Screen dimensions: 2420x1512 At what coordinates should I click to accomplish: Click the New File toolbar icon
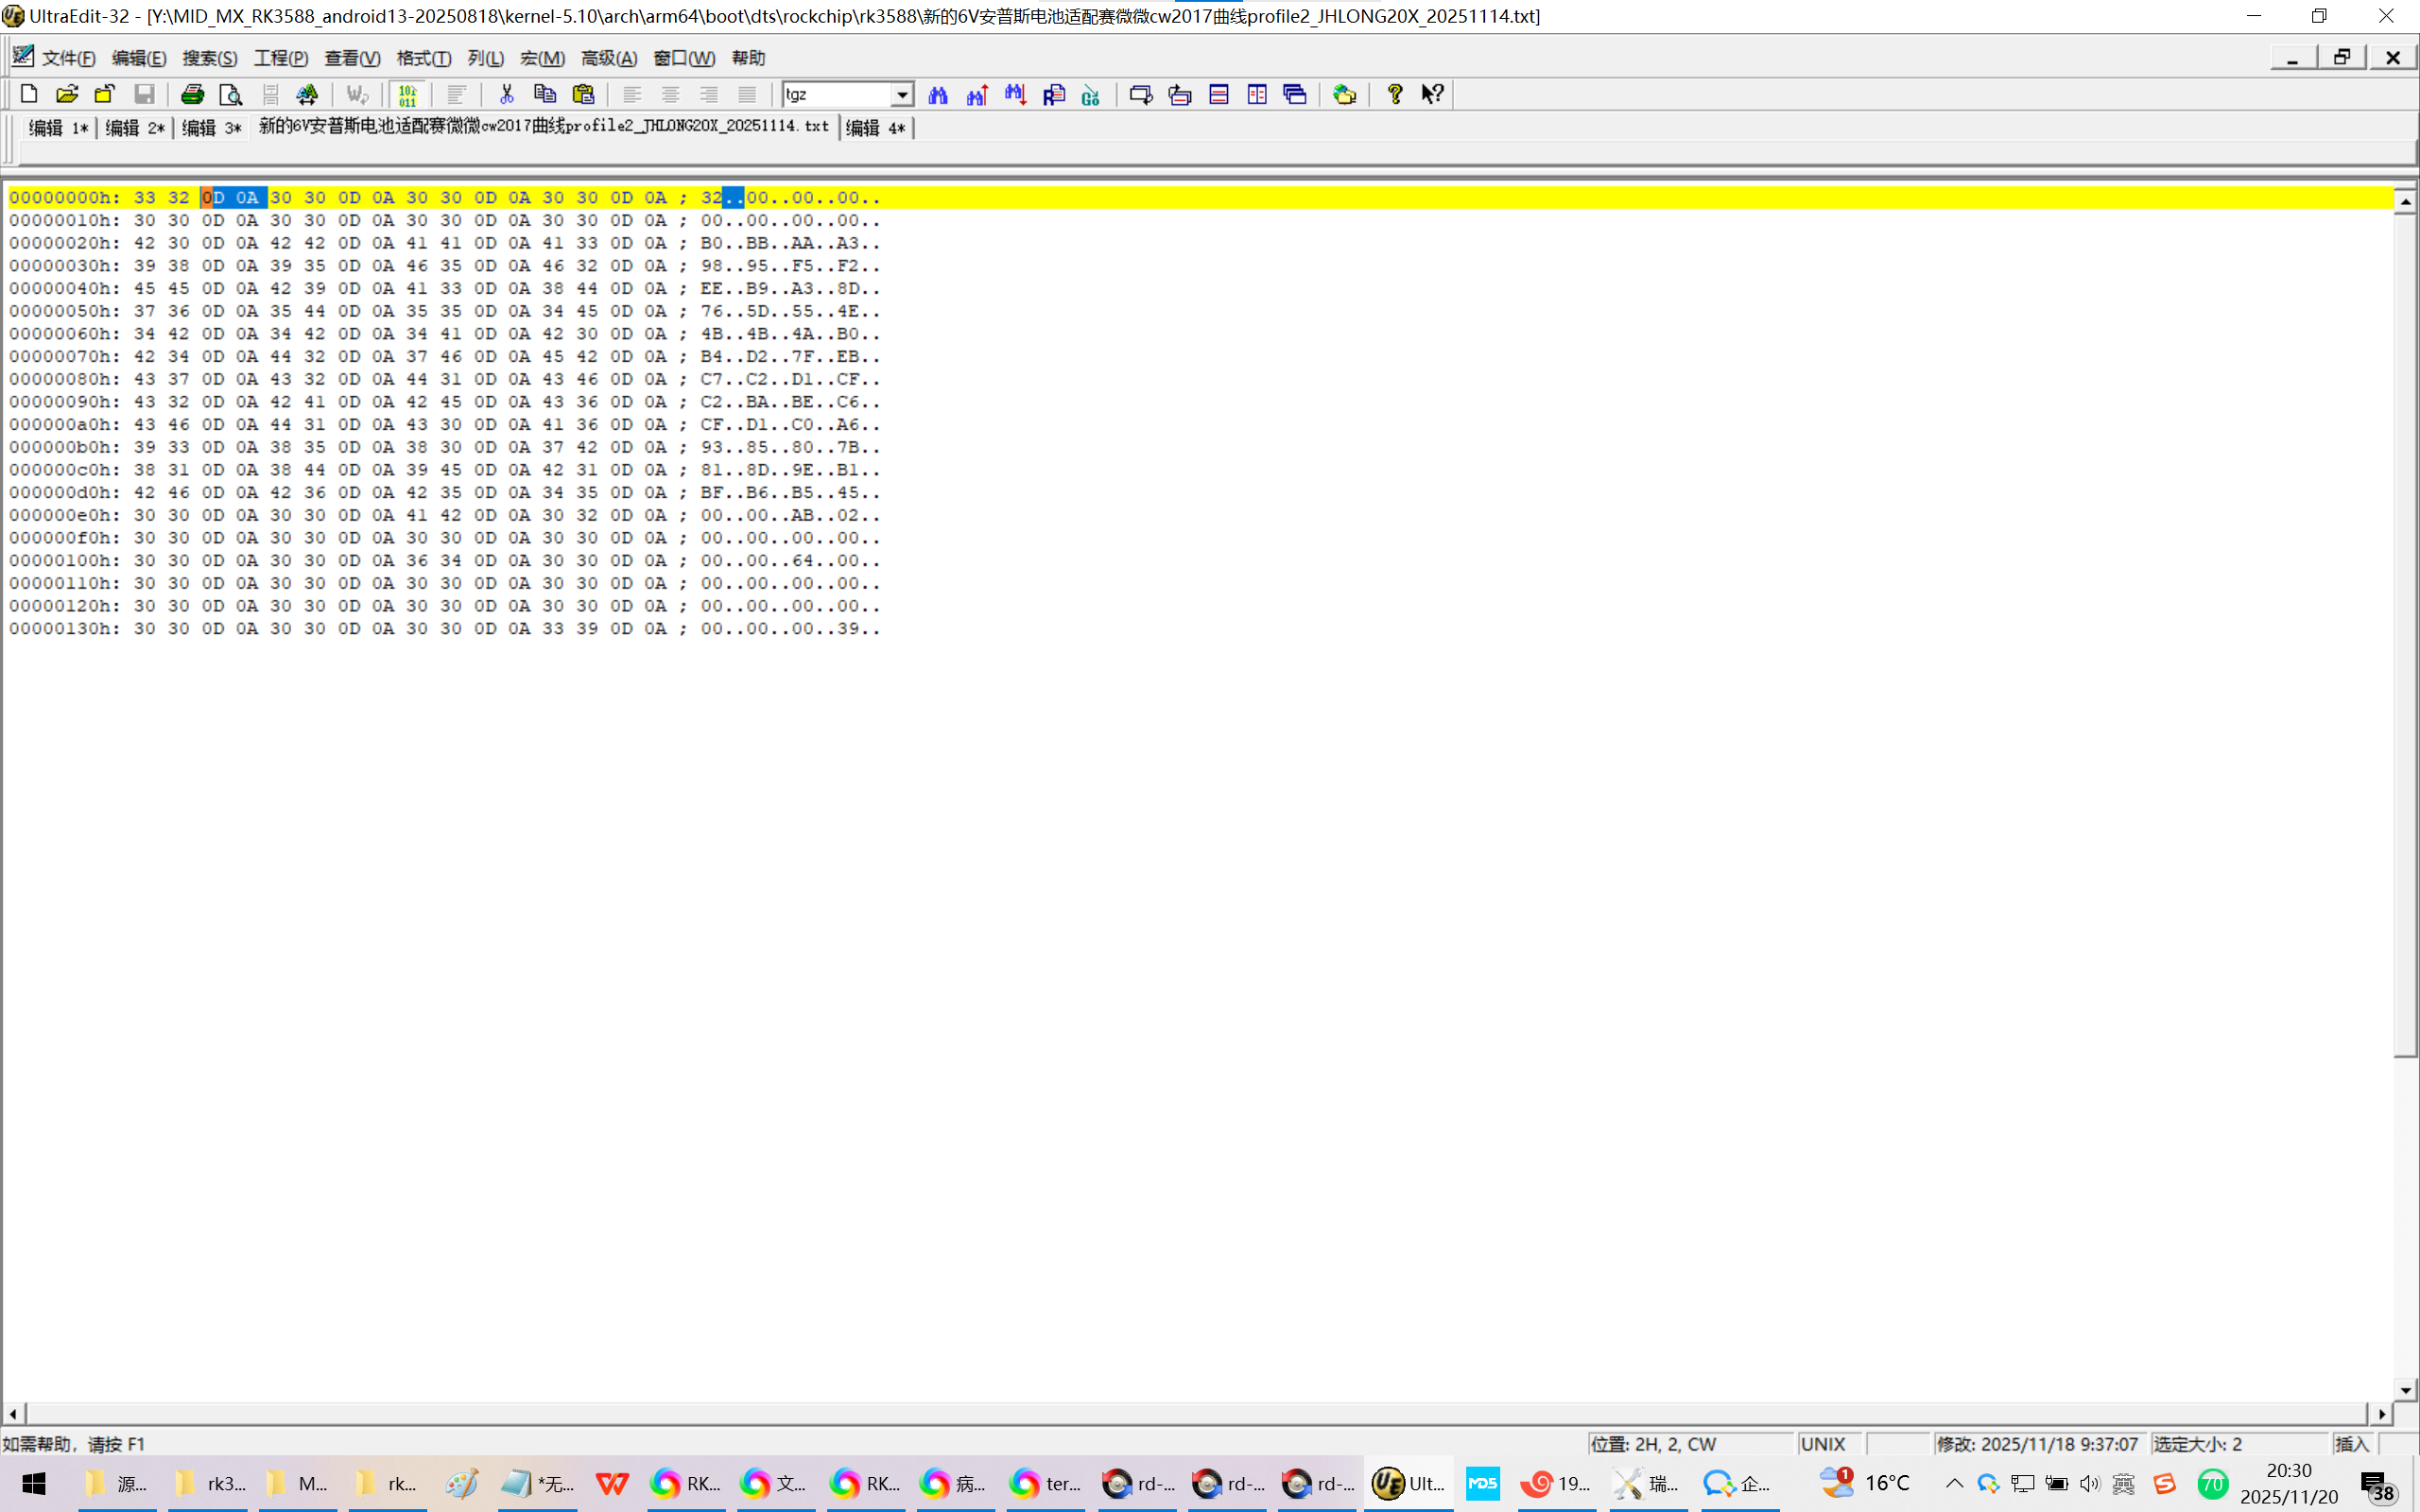point(29,94)
